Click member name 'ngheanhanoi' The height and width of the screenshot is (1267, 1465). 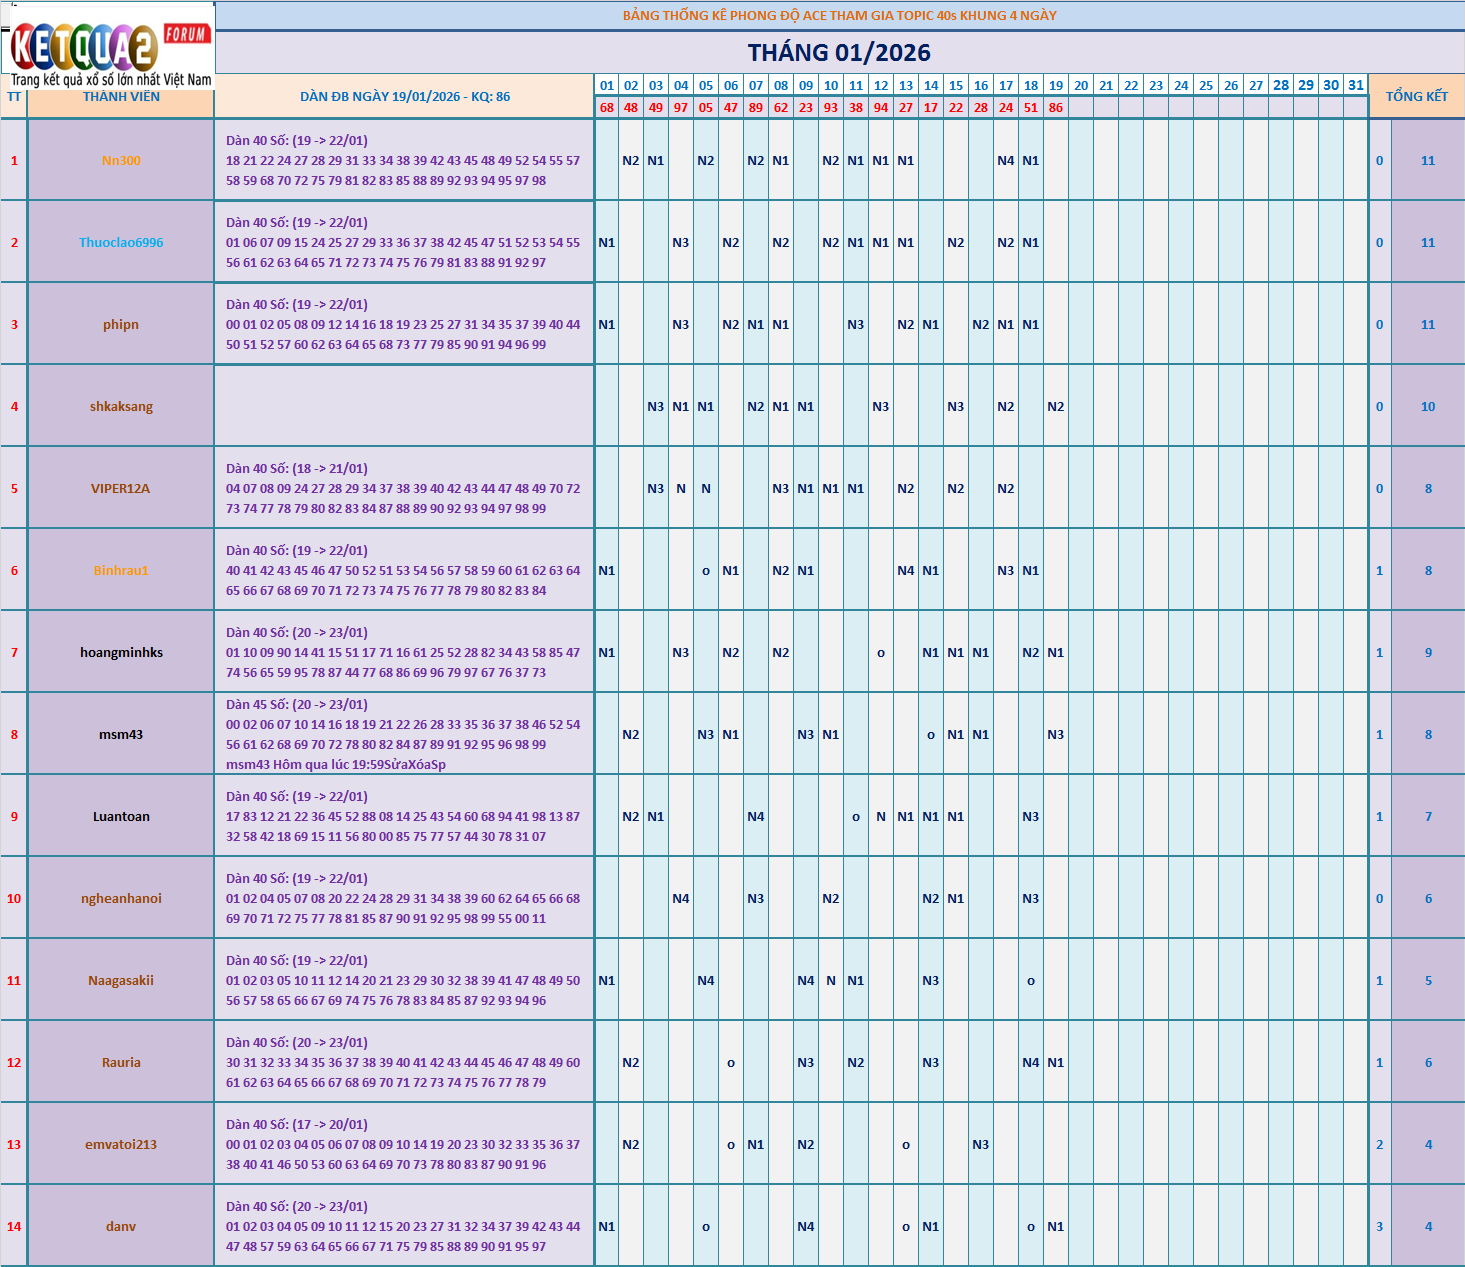coord(121,899)
